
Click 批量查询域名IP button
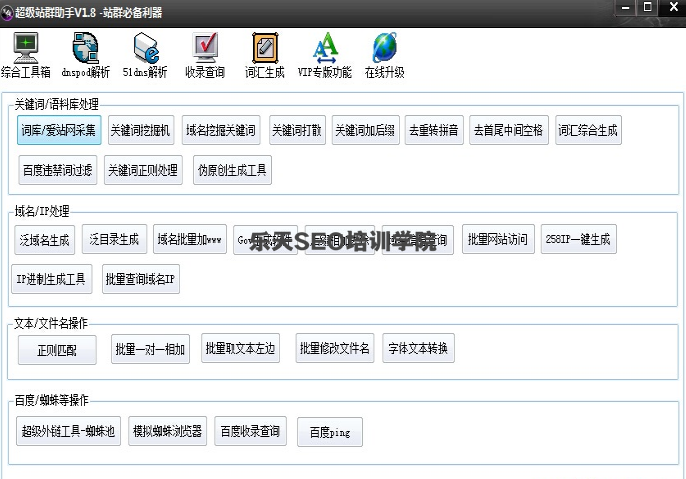tap(141, 279)
